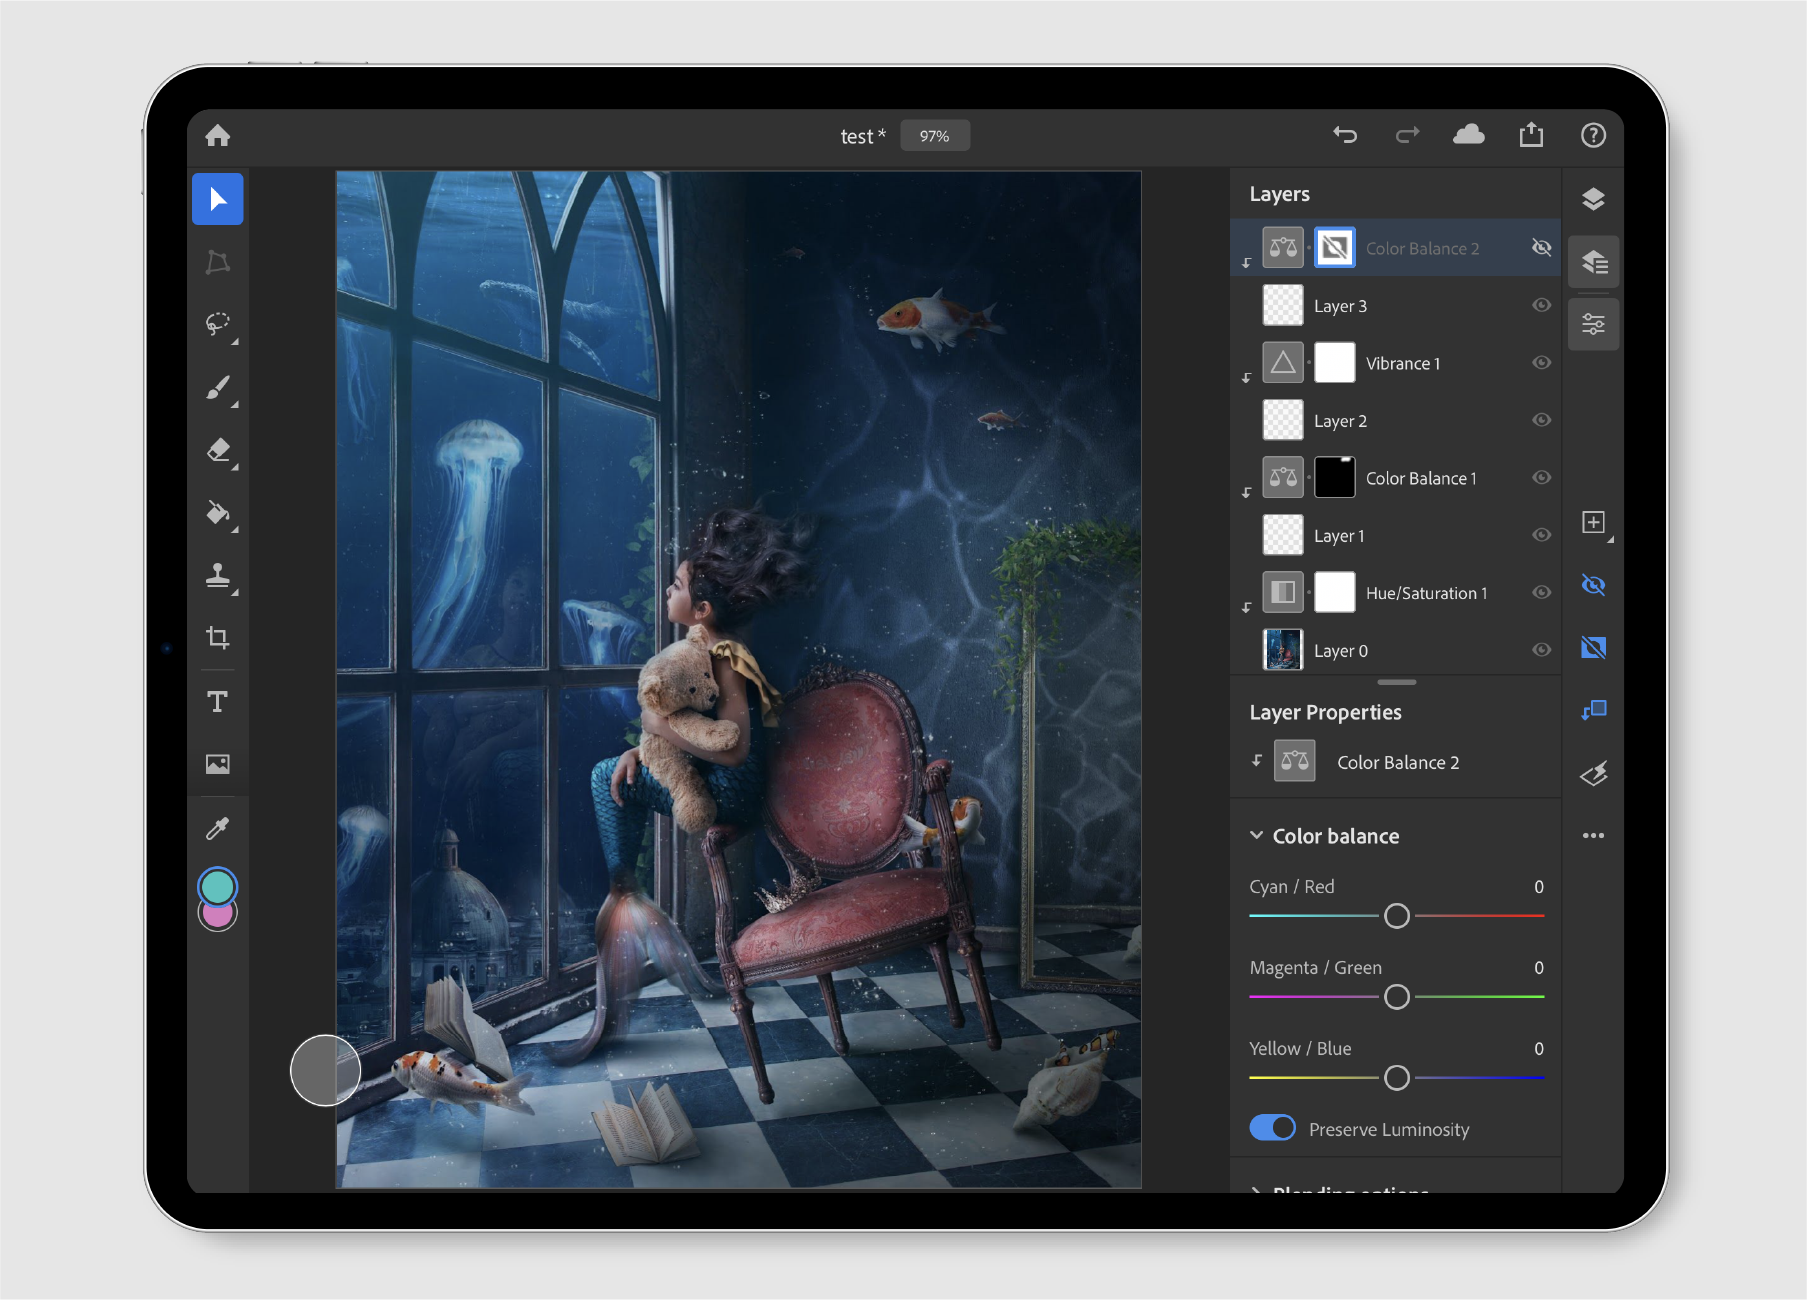
Task: Expand the Blending options section
Action: point(1257,1192)
